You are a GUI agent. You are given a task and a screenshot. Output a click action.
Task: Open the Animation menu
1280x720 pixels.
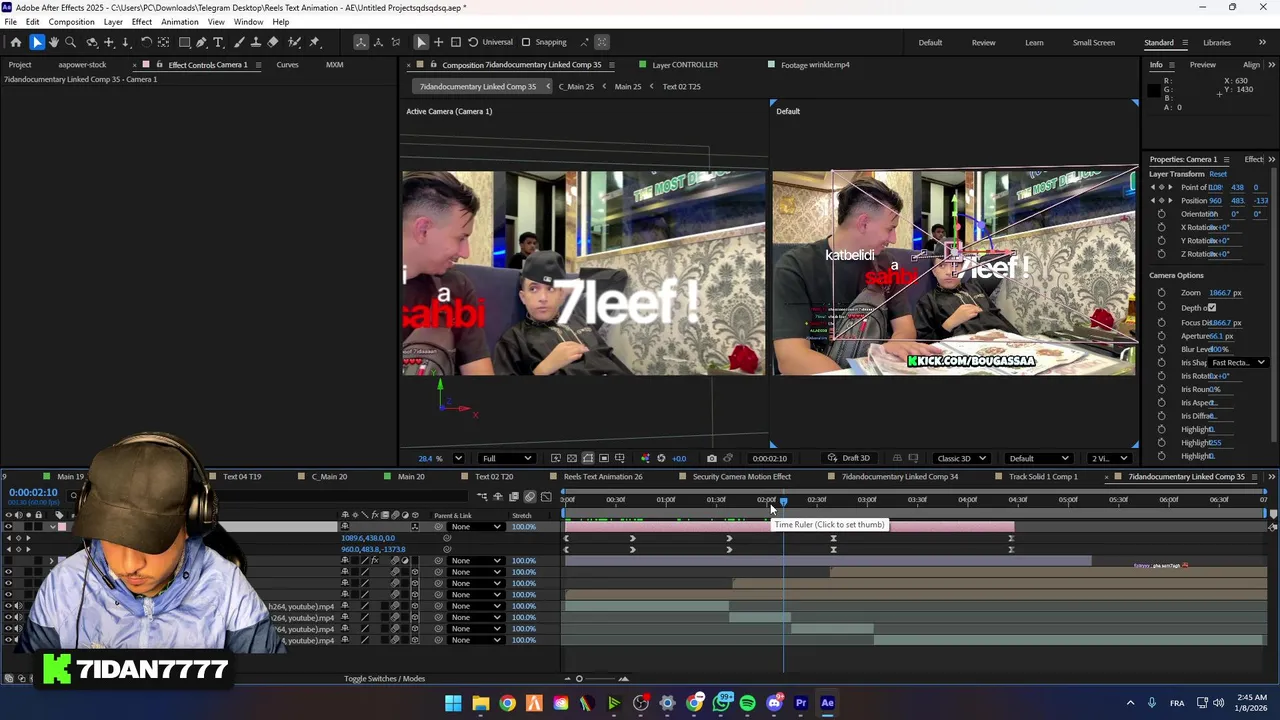tap(180, 22)
